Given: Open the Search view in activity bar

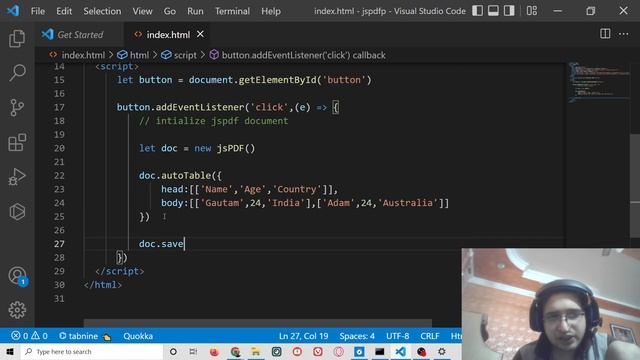Looking at the screenshot, I should pos(17,73).
